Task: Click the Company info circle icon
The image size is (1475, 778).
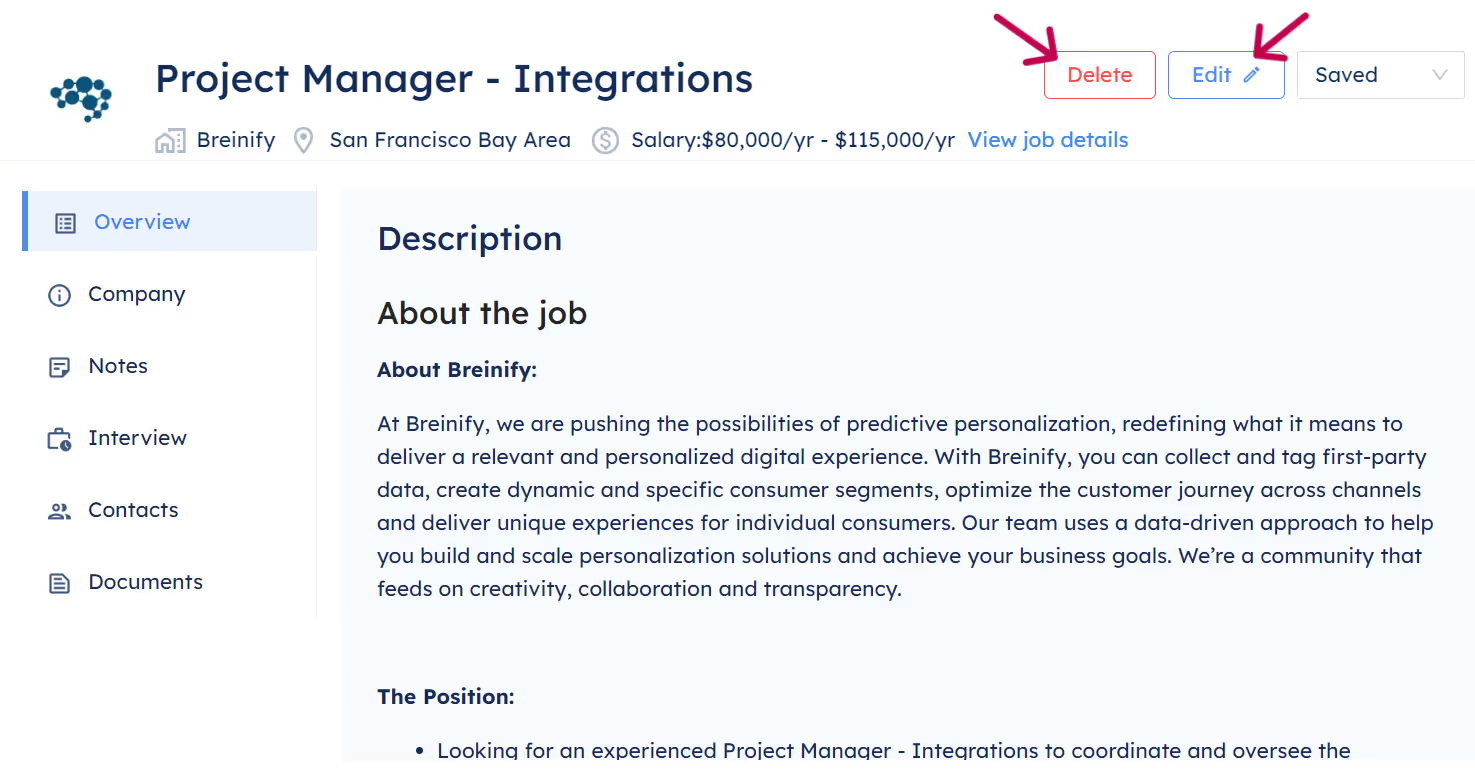Action: [60, 293]
